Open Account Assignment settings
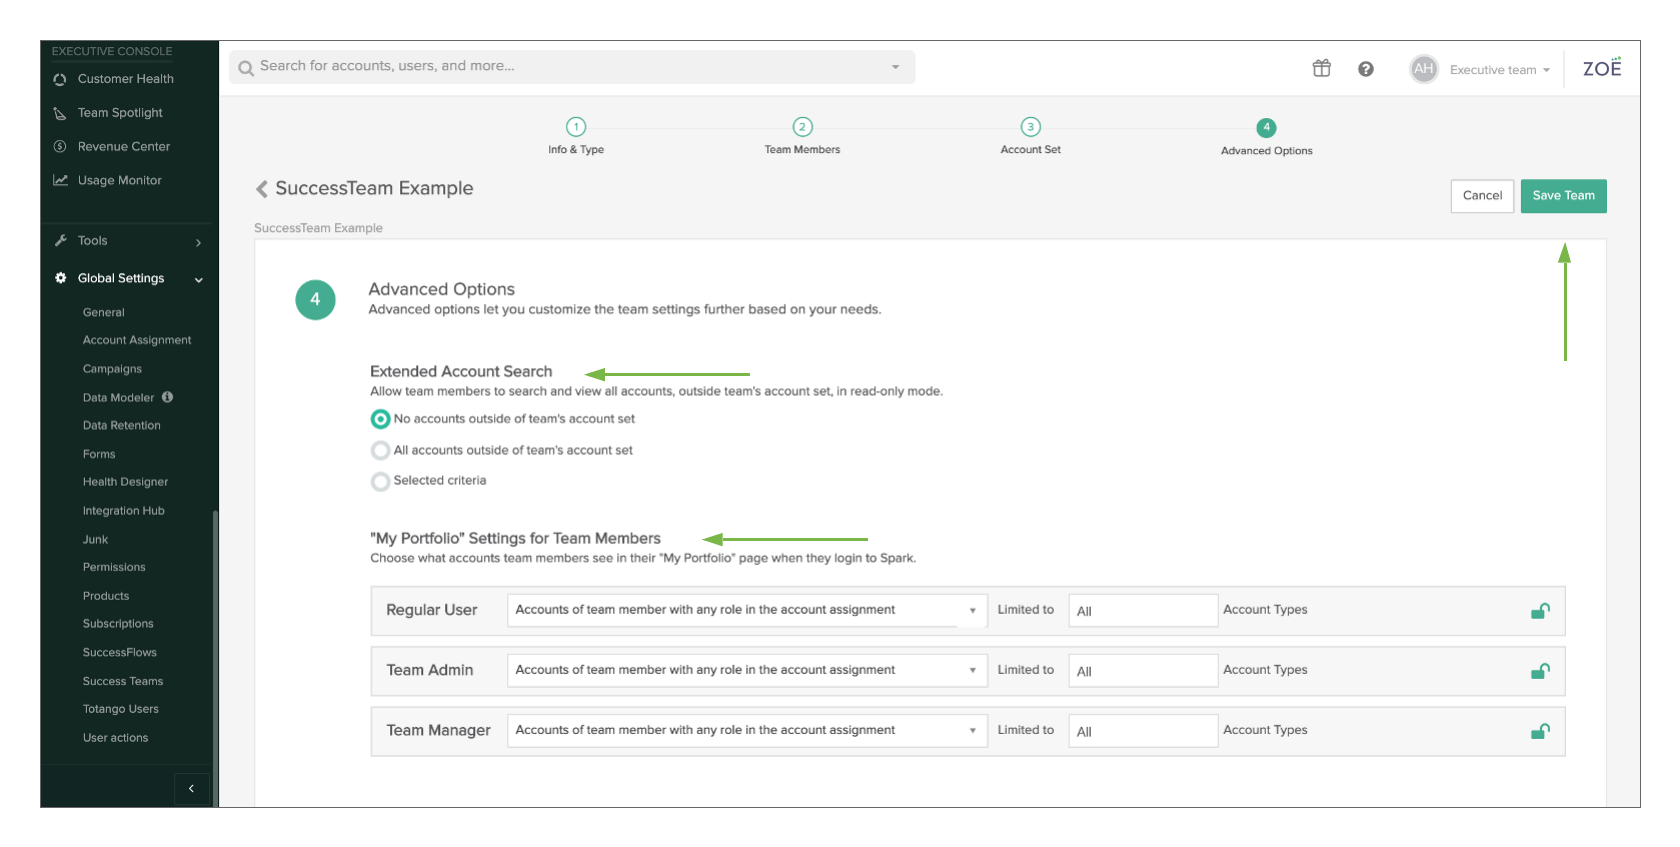Screen dimensions: 1680x847 [137, 341]
